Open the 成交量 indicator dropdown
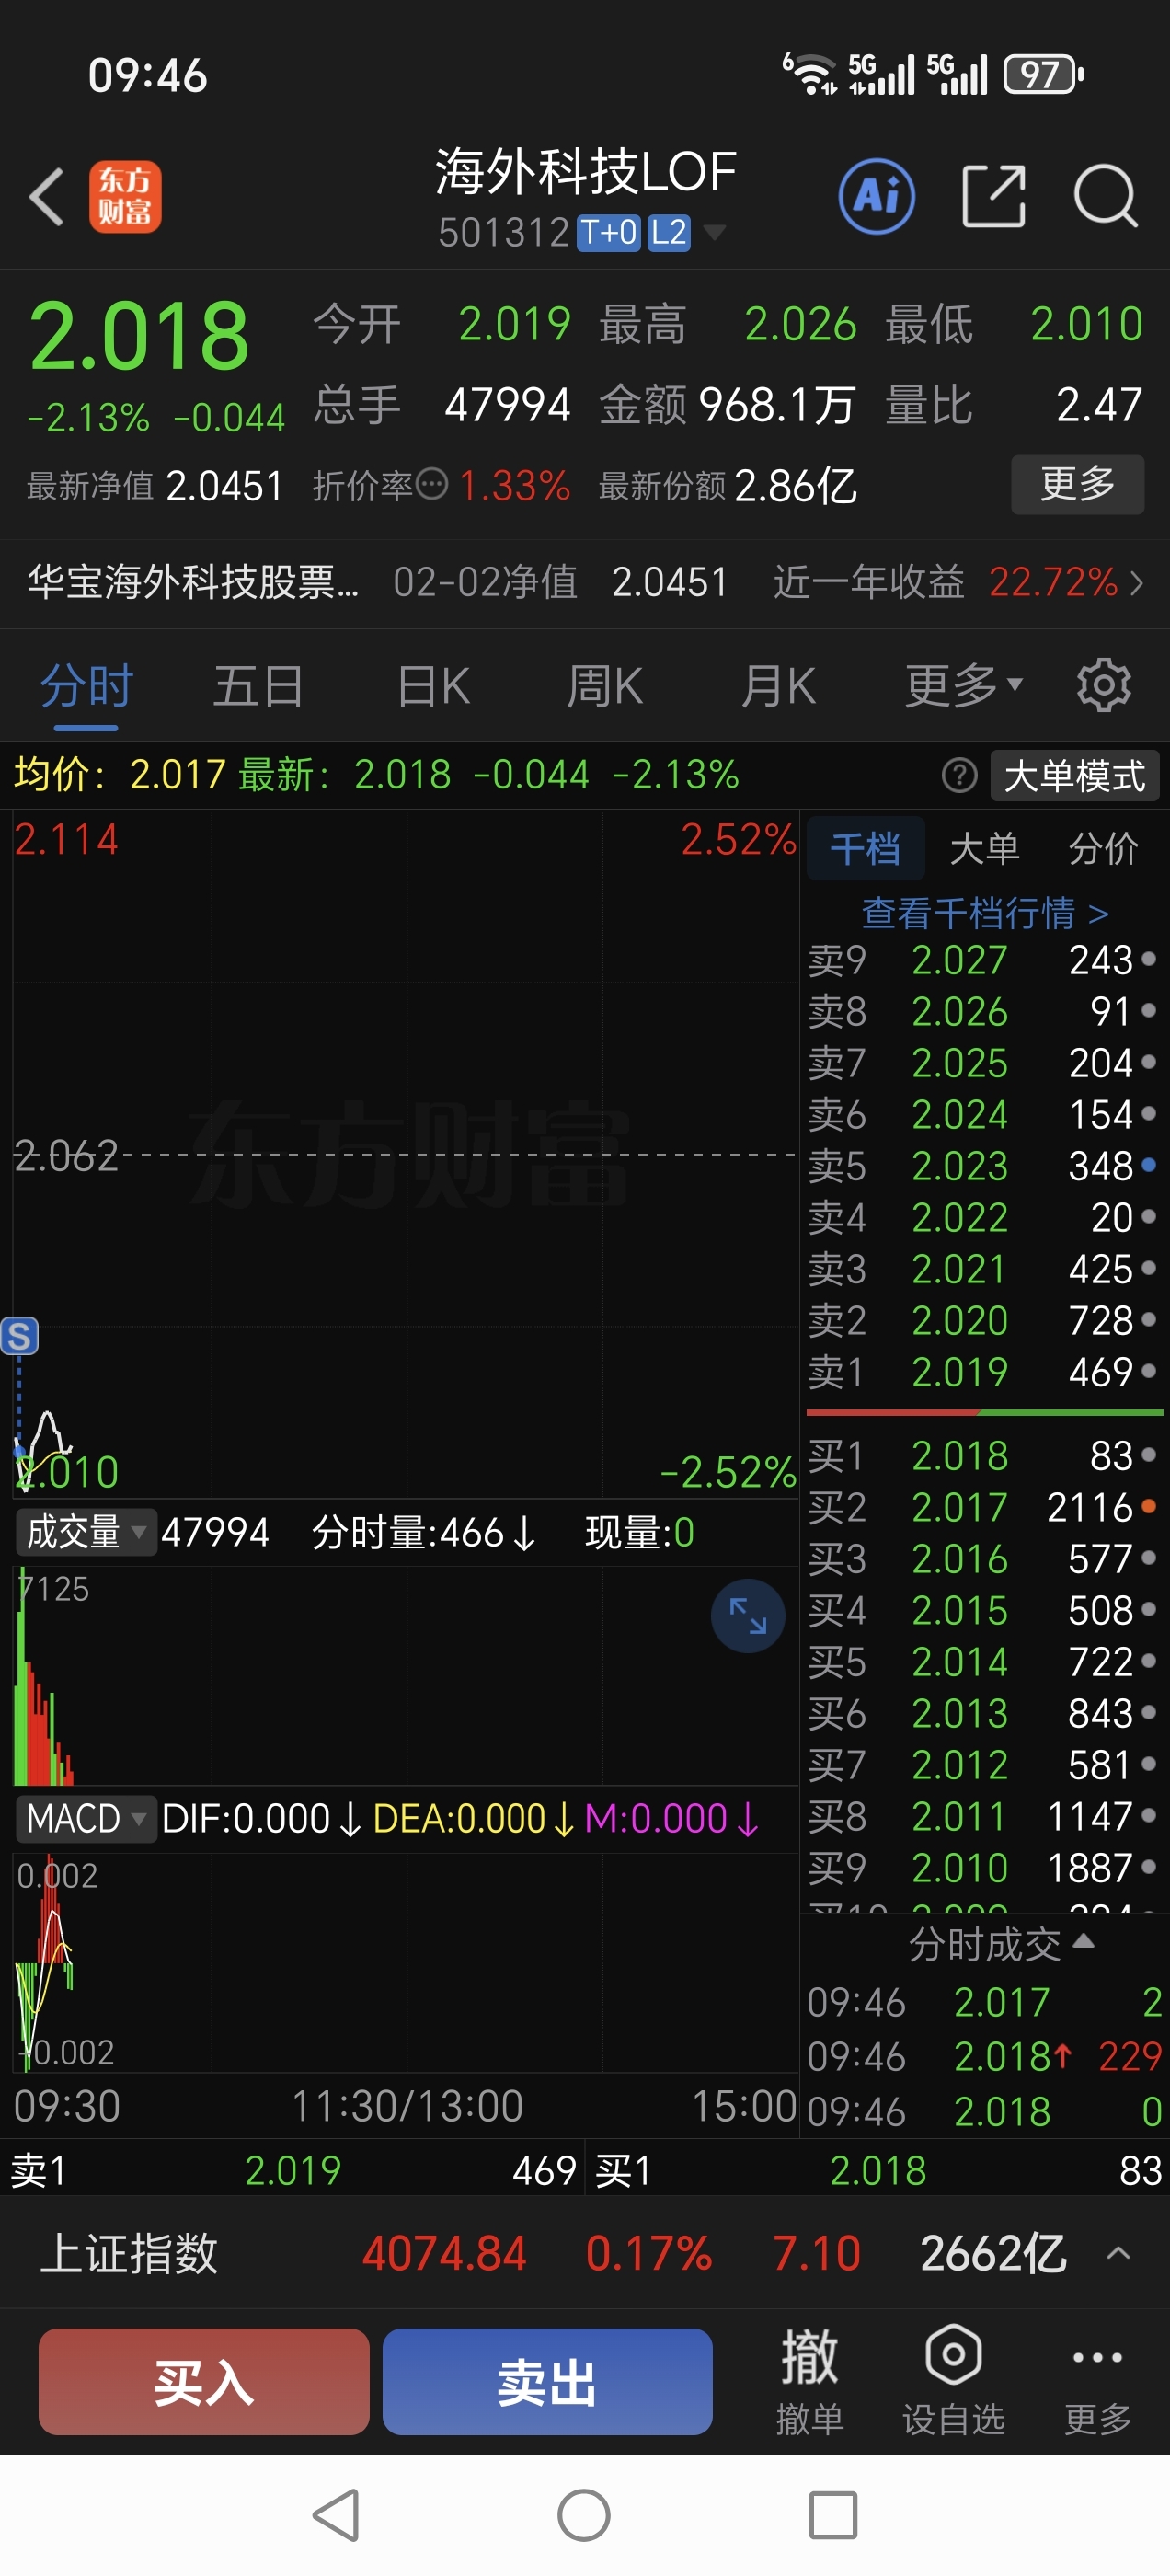1170x2576 pixels. pos(86,1532)
